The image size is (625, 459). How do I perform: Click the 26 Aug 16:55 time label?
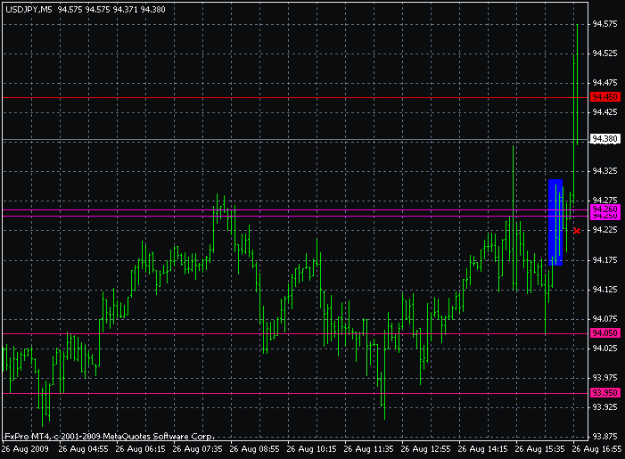(597, 449)
